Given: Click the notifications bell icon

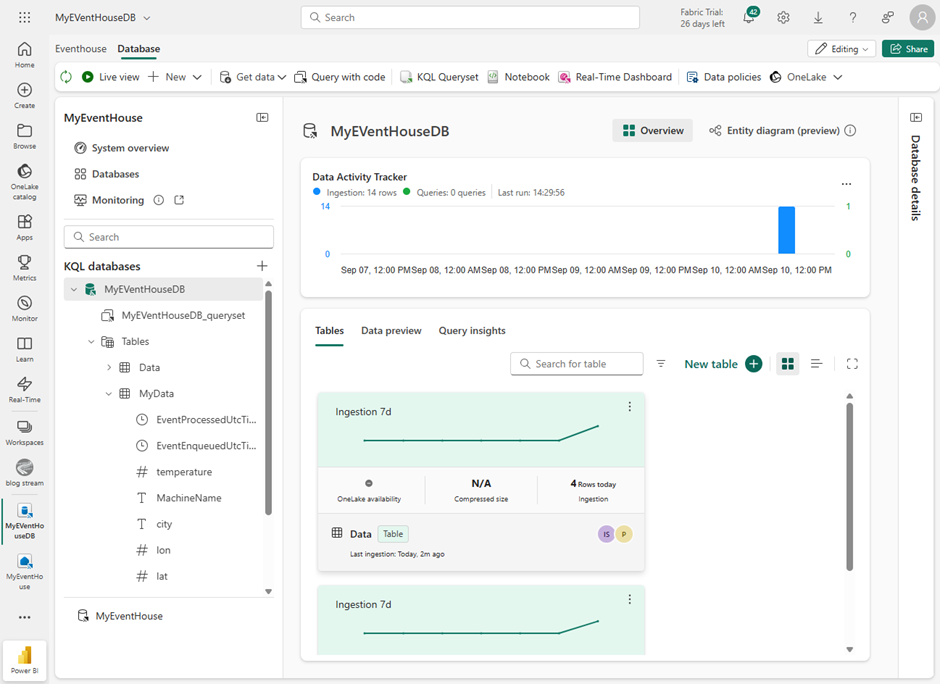Looking at the screenshot, I should (749, 18).
